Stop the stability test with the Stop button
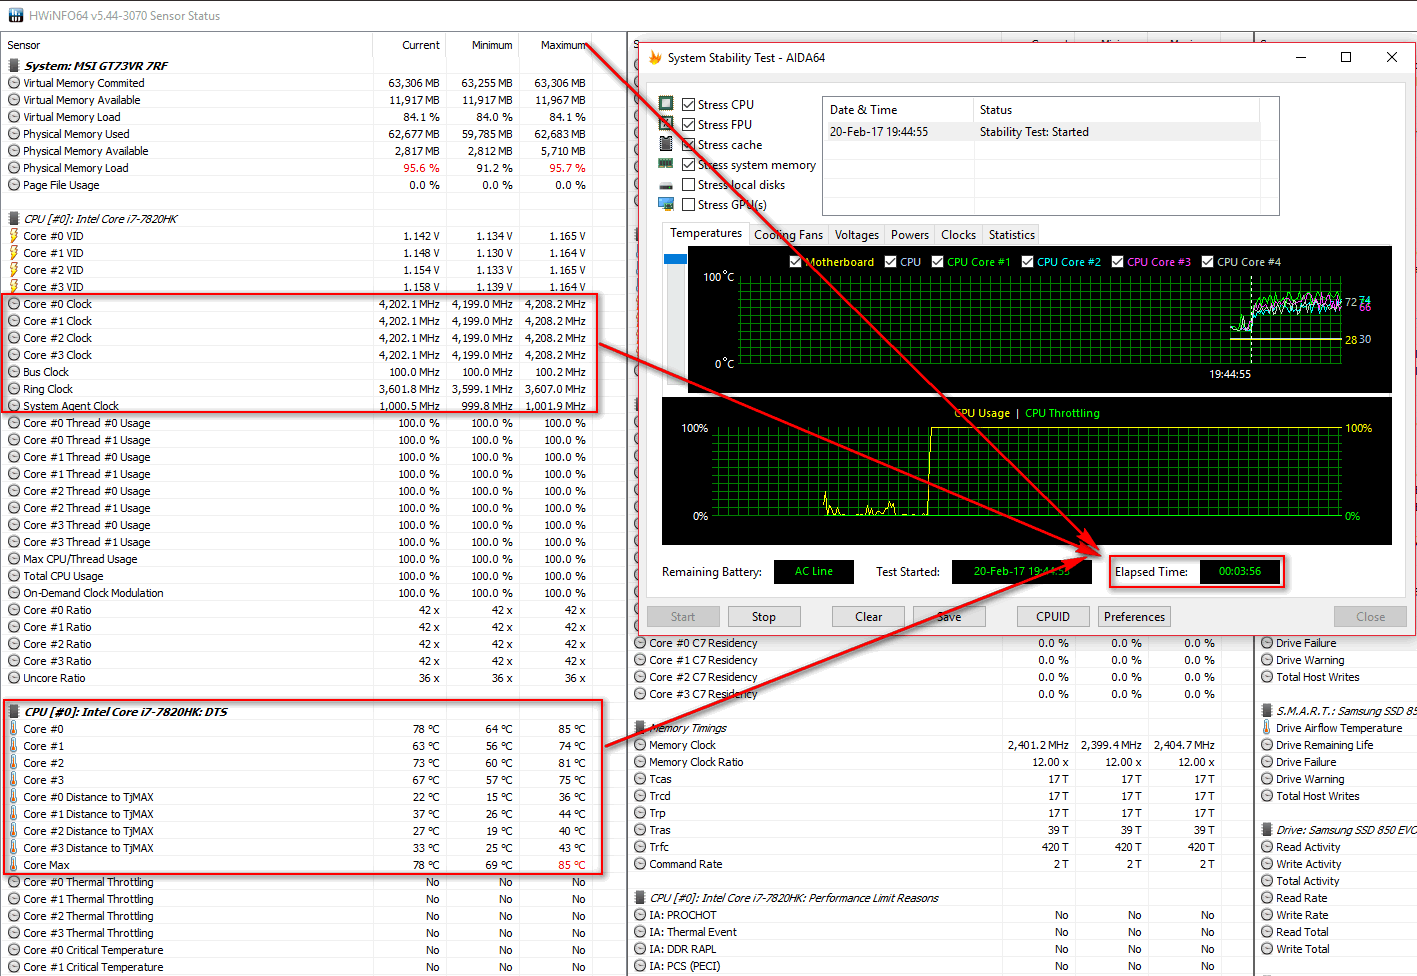Image resolution: width=1417 pixels, height=976 pixels. 764,617
